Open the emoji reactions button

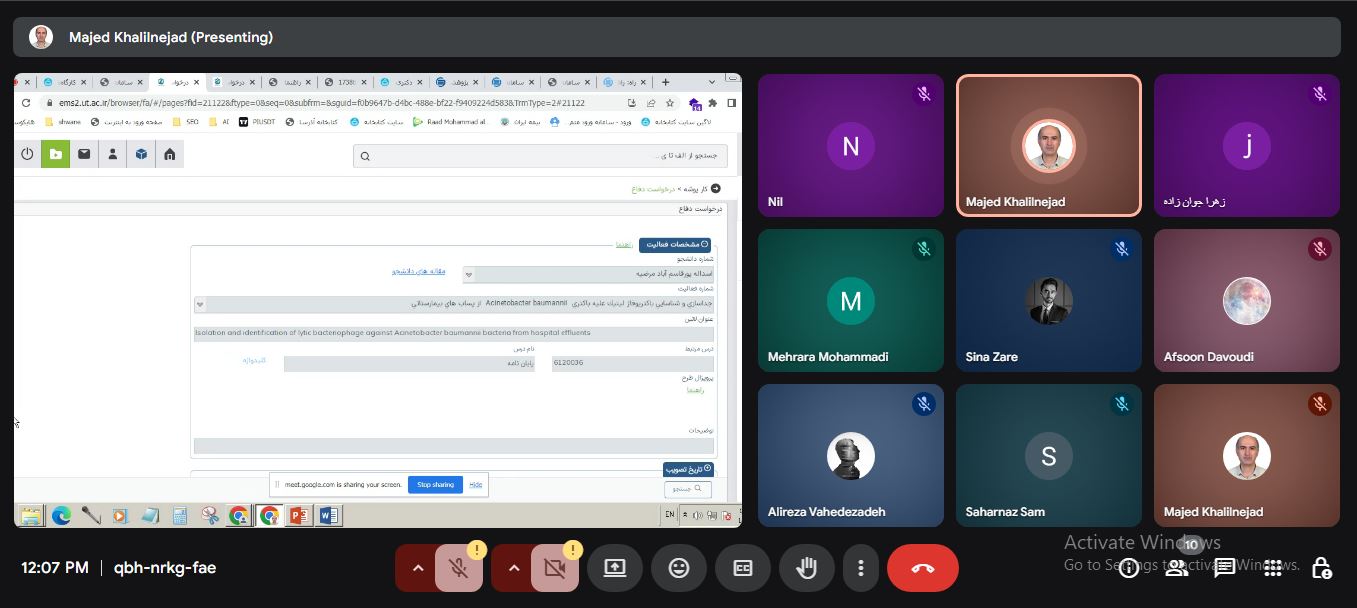tap(679, 568)
